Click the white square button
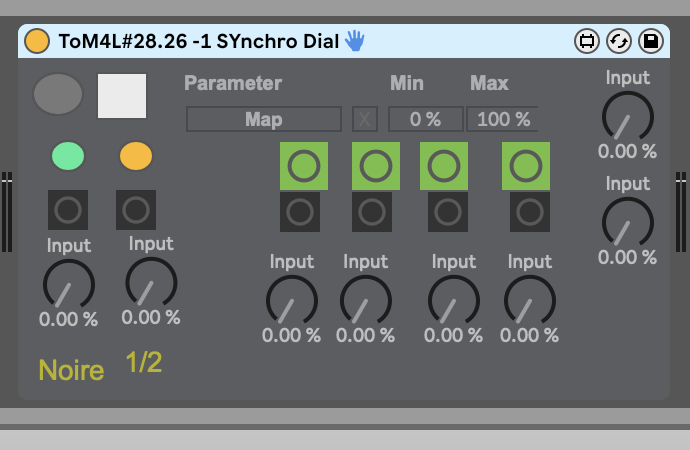Viewport: 690px width, 450px height. click(x=122, y=96)
